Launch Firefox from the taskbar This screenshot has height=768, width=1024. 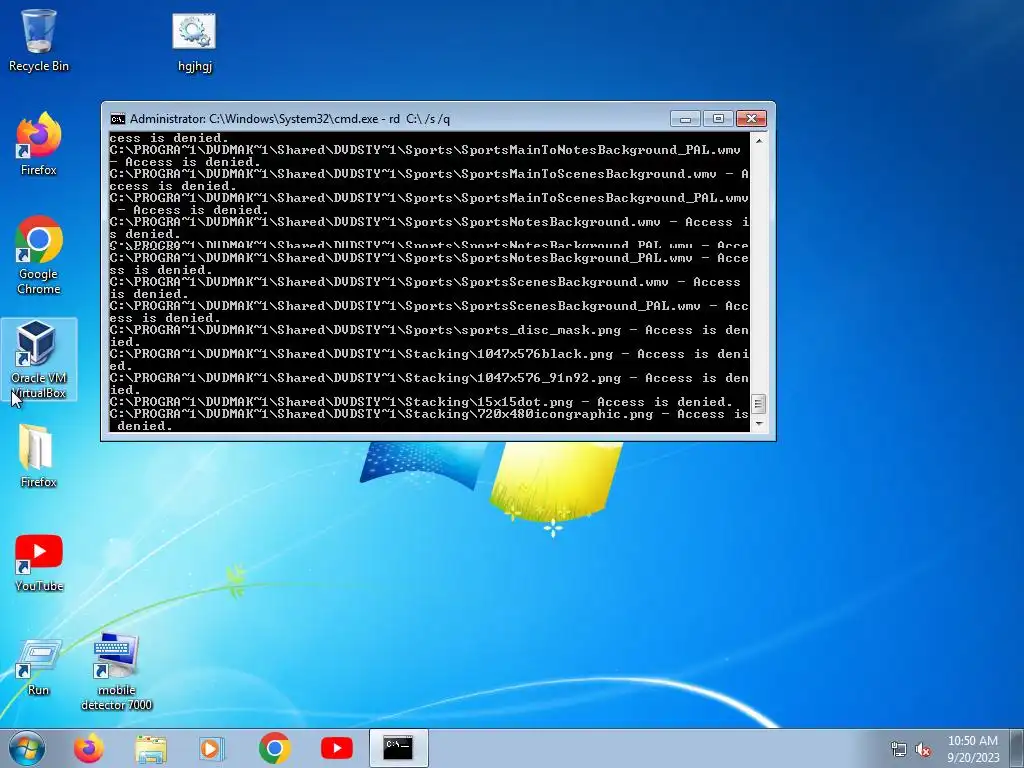coord(88,748)
